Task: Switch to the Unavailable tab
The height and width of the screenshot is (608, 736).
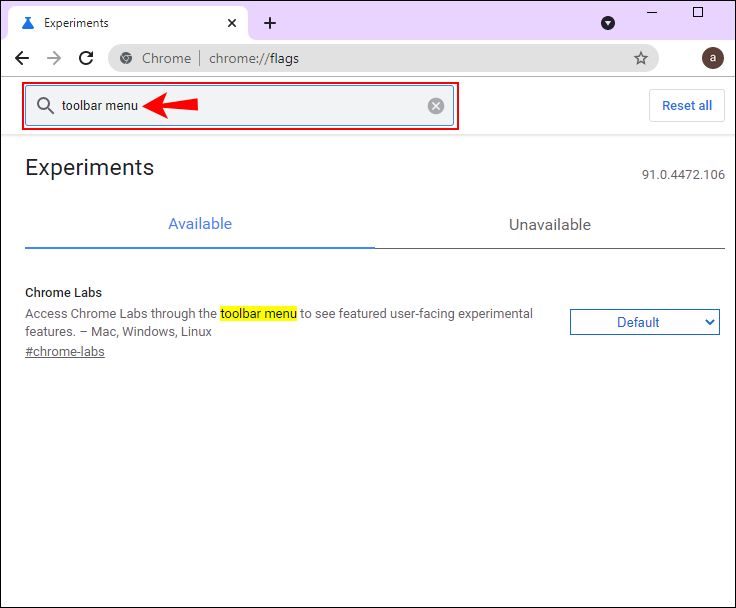Action: point(550,225)
